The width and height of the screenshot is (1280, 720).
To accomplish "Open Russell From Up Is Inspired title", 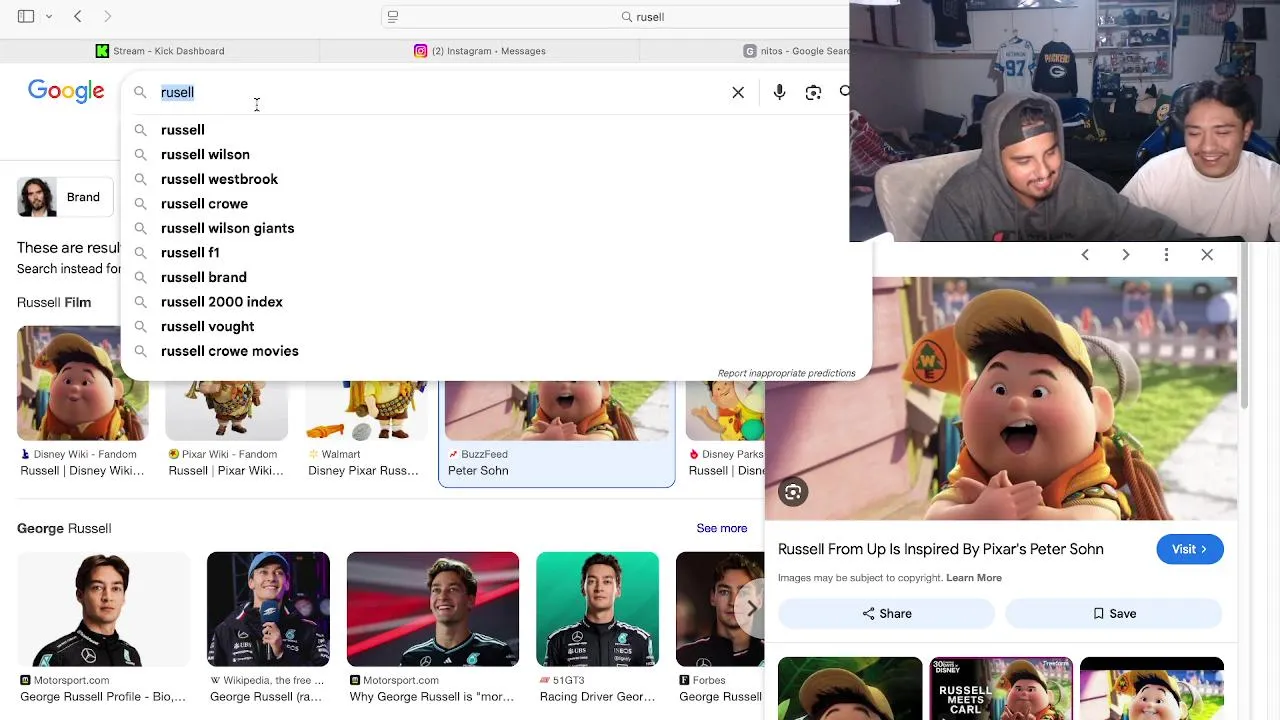I will (941, 549).
